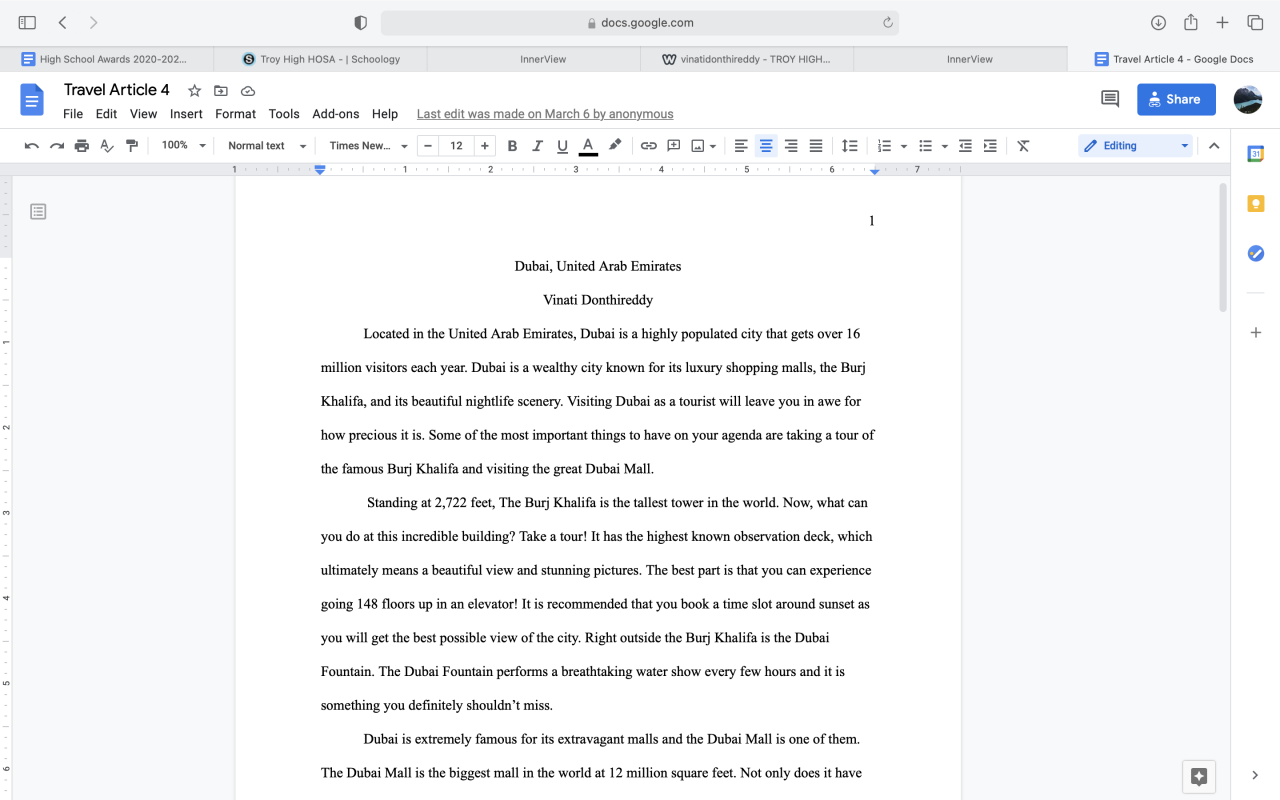Move document using the folder icon

[x=221, y=91]
